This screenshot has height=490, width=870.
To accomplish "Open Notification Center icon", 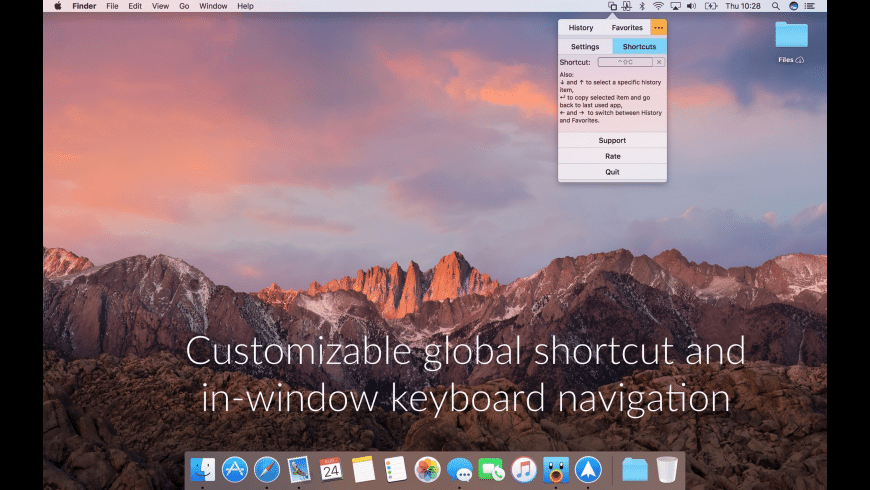I will (x=812, y=6).
